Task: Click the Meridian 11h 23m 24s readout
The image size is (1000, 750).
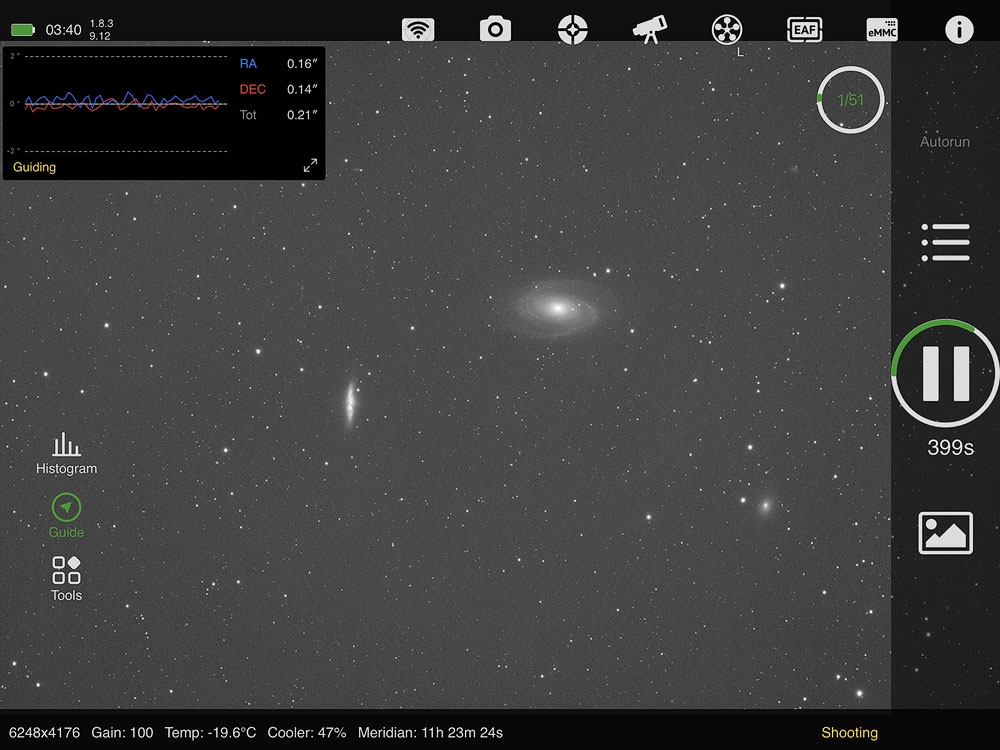Action: pos(430,733)
